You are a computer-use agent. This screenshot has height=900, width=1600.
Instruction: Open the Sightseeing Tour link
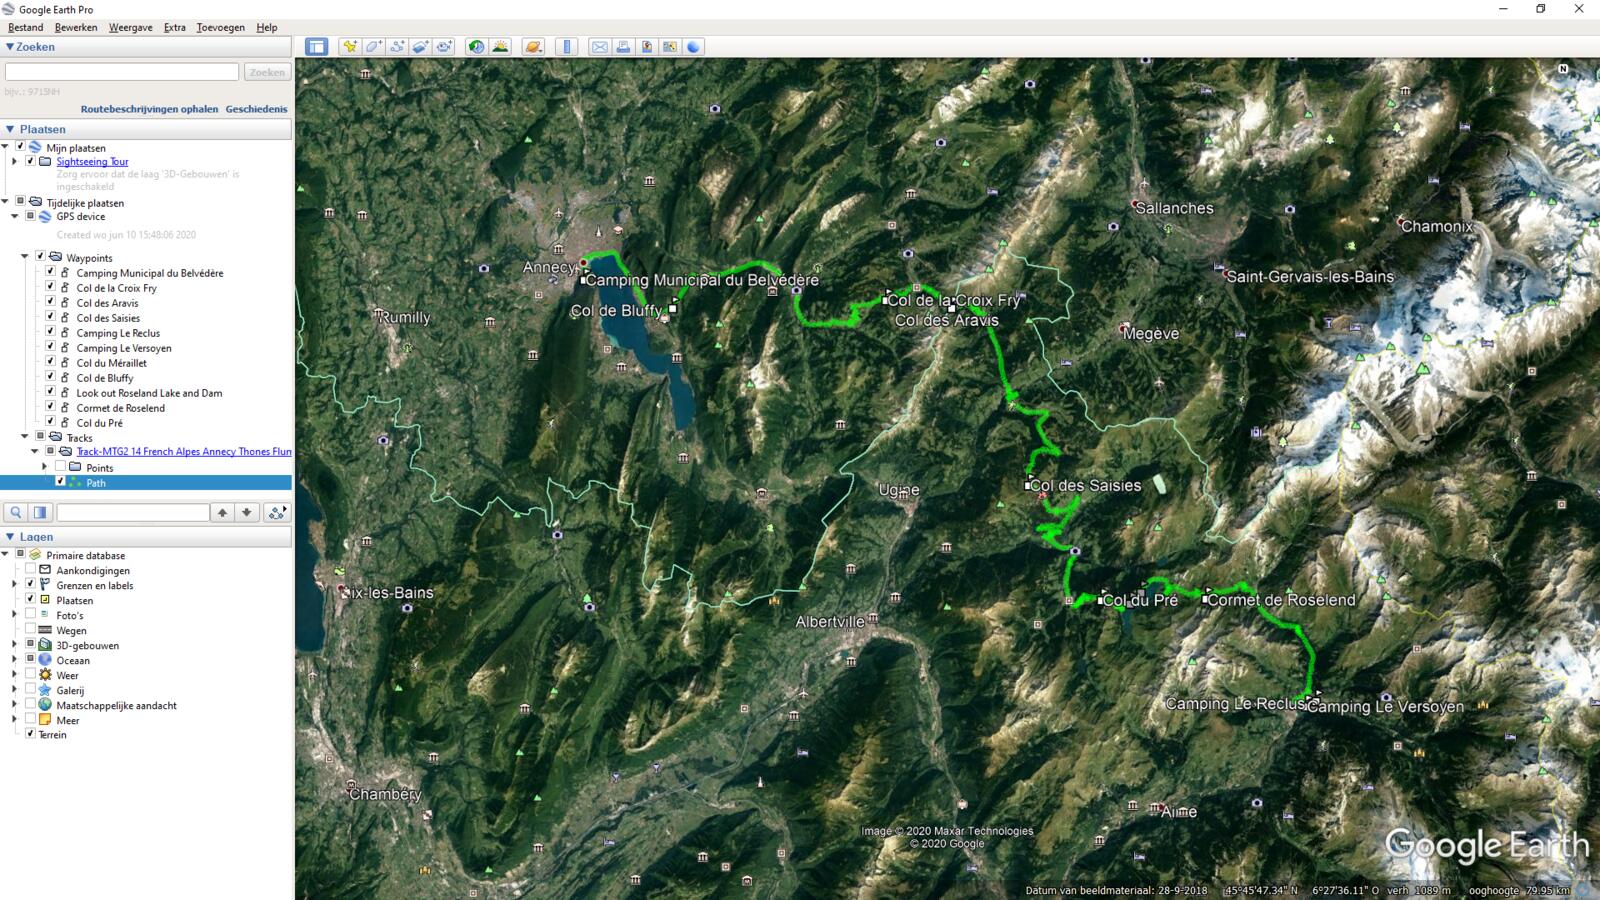tap(92, 161)
